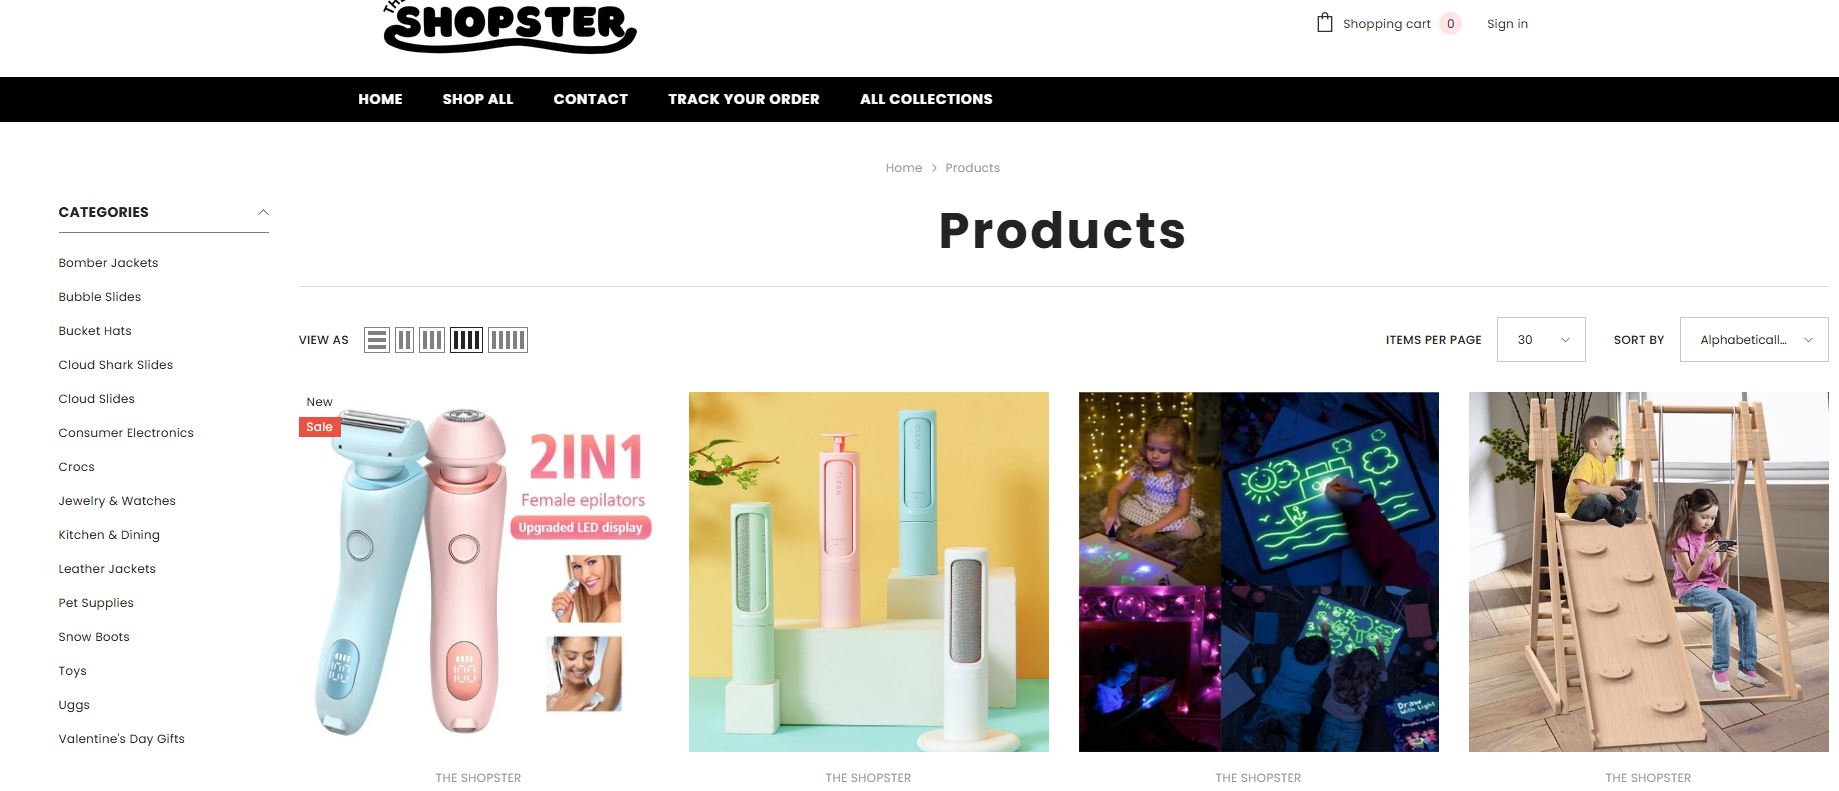Open the Sort By Alphabetically dropdown
The image size is (1839, 791).
point(1754,340)
